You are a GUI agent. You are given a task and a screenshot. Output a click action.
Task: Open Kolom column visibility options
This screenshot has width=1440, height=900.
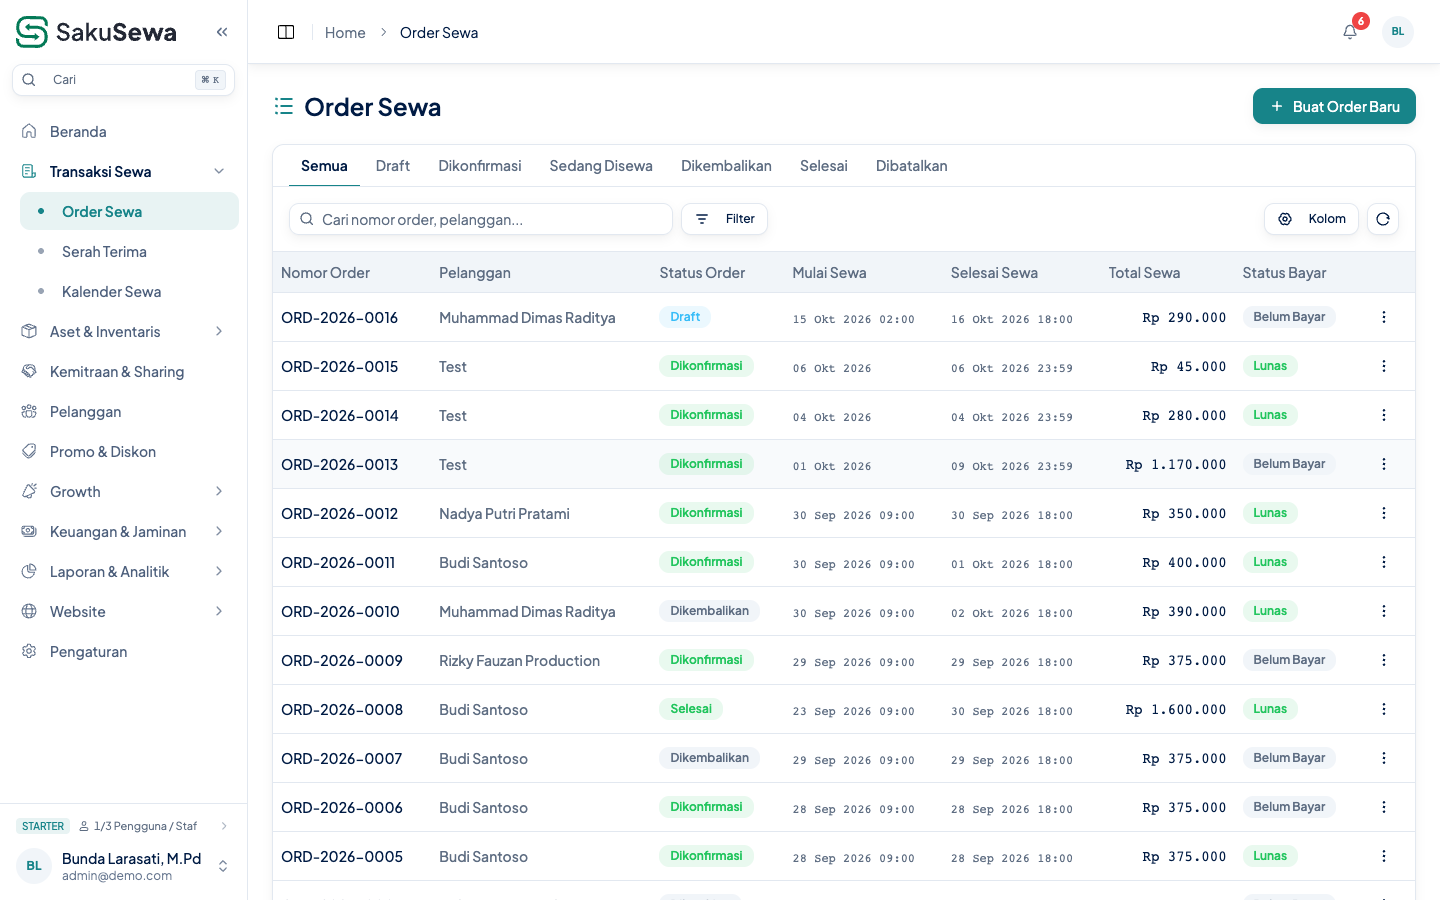pos(1311,219)
